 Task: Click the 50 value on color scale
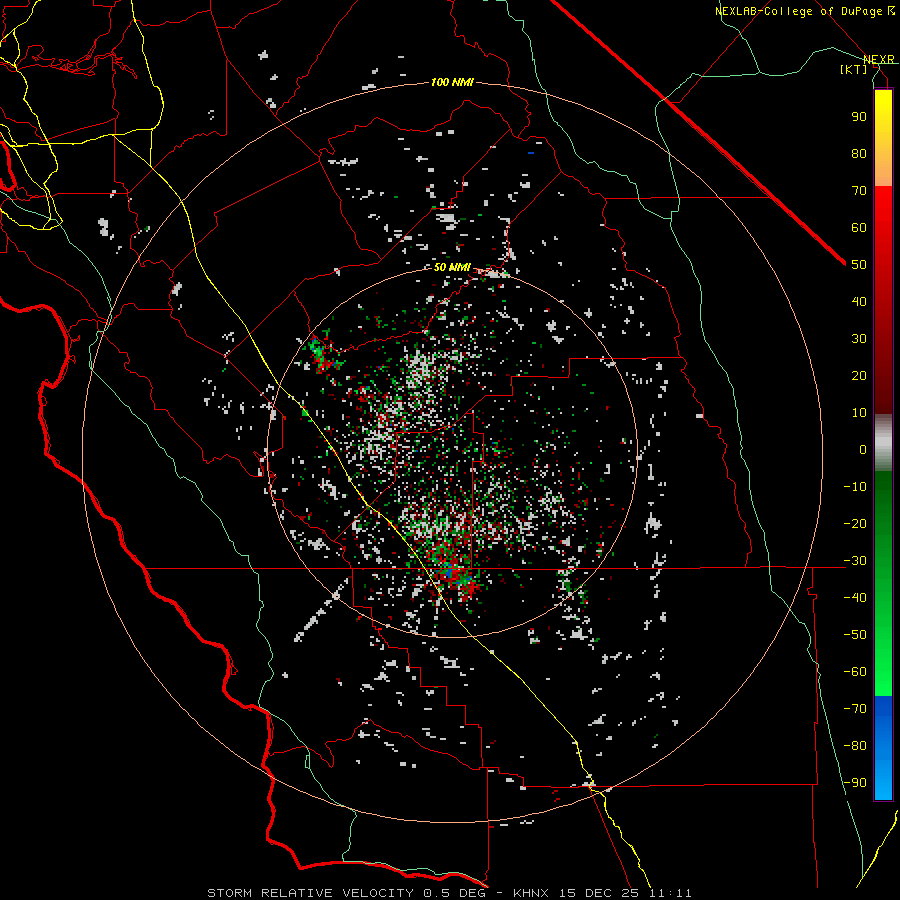(x=859, y=265)
